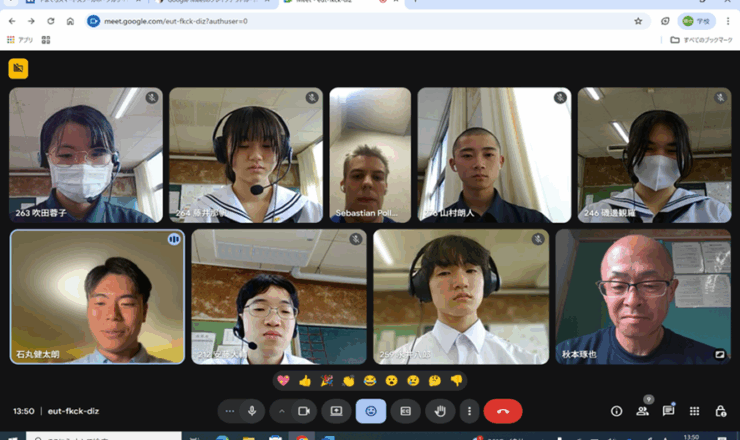Open tab groups grid icon in bookmarks bar
Image resolution: width=740 pixels, height=440 pixels.
click(x=46, y=40)
